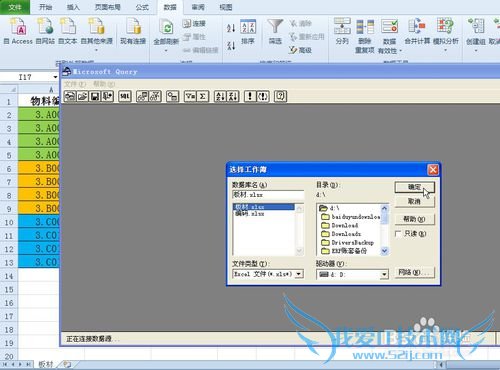500x370 pixels.
Task: Click the 网络 (Network) button
Action: [415, 272]
